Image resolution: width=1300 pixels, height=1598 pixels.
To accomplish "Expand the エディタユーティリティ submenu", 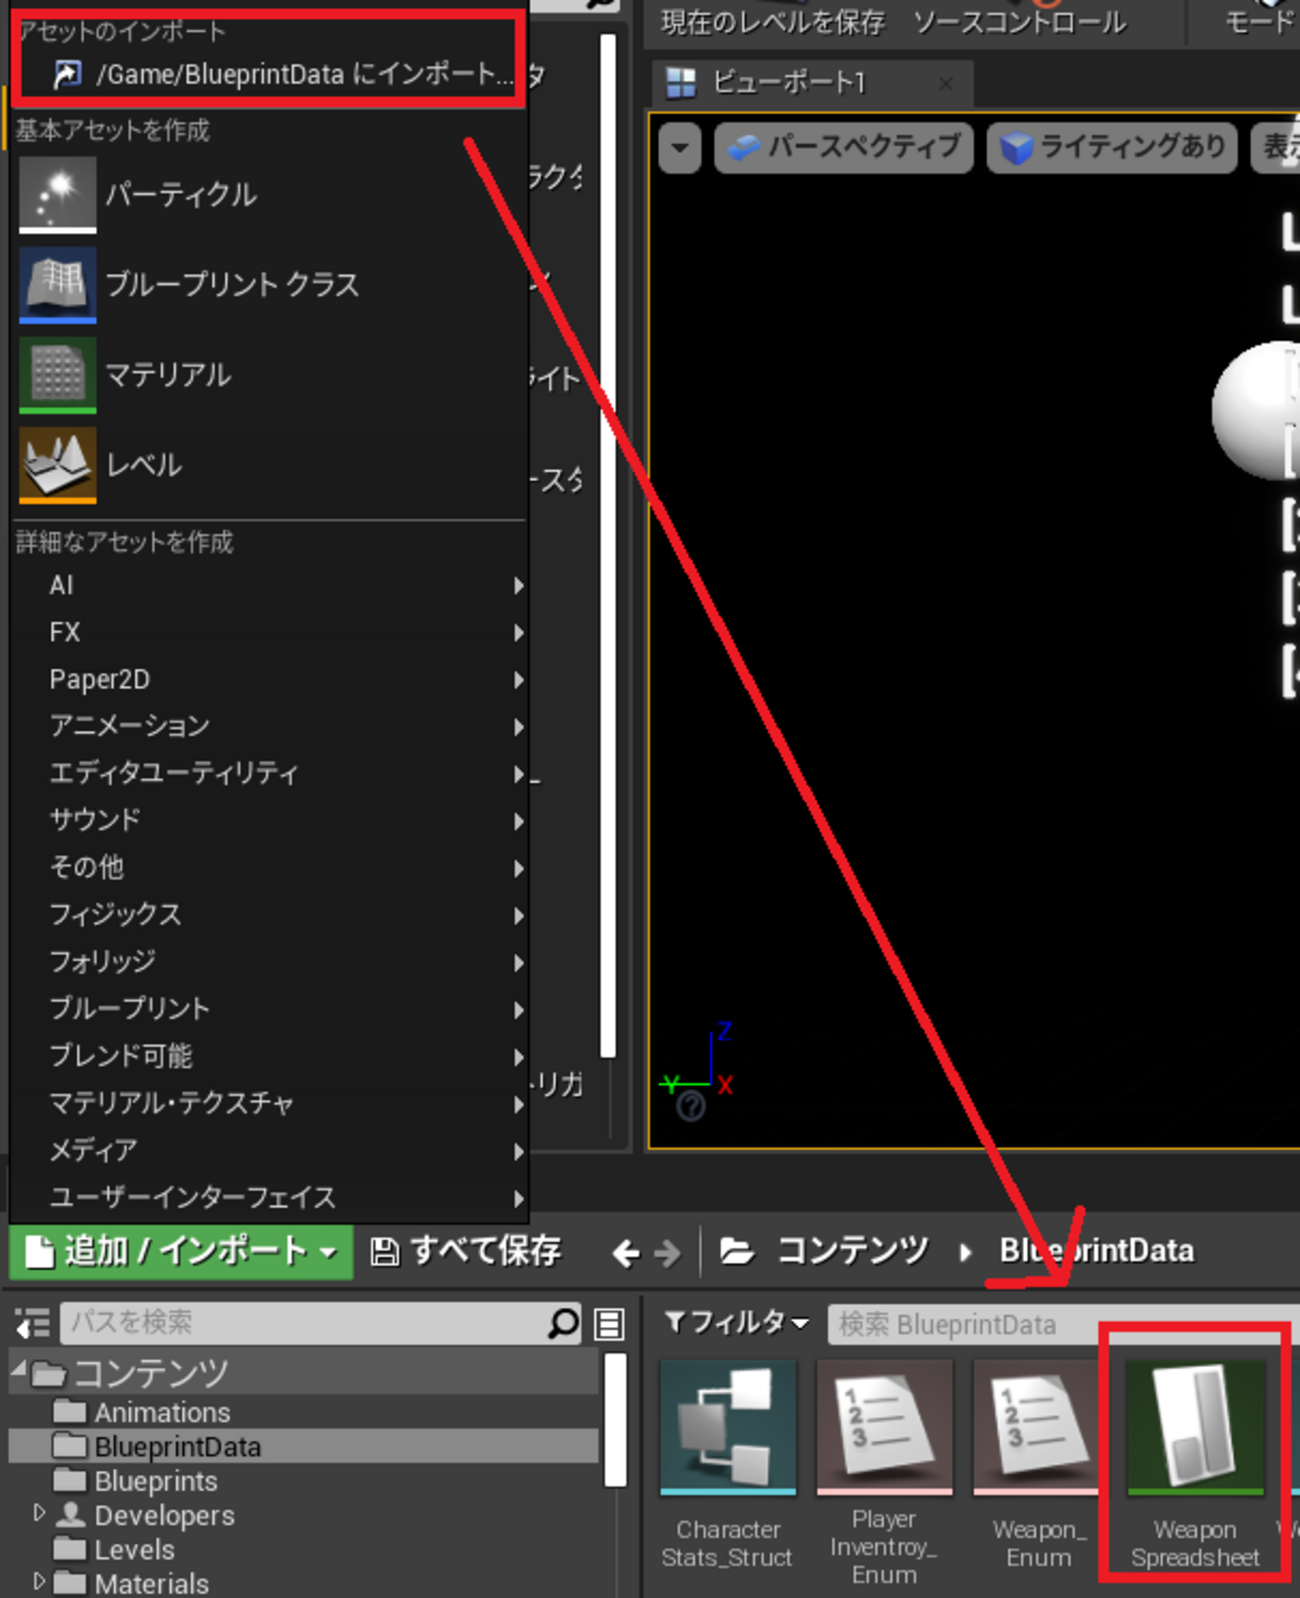I will [x=270, y=773].
